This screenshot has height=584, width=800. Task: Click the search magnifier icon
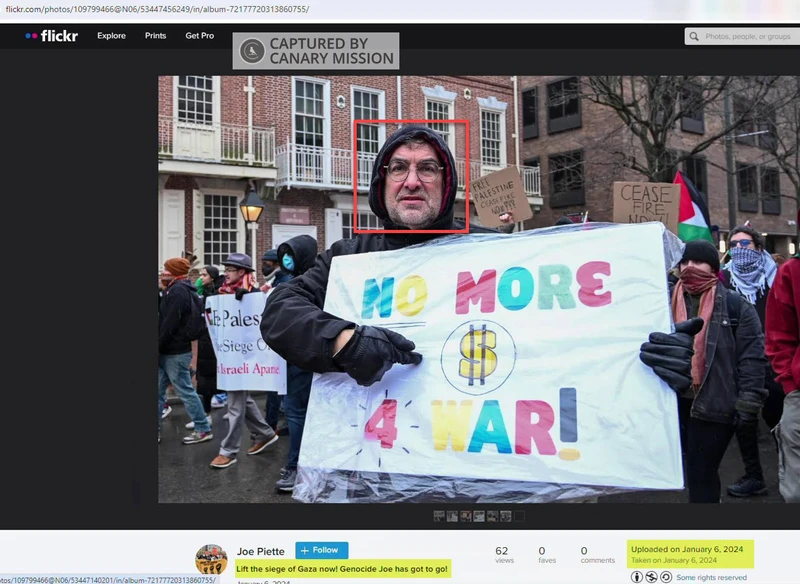tap(694, 36)
